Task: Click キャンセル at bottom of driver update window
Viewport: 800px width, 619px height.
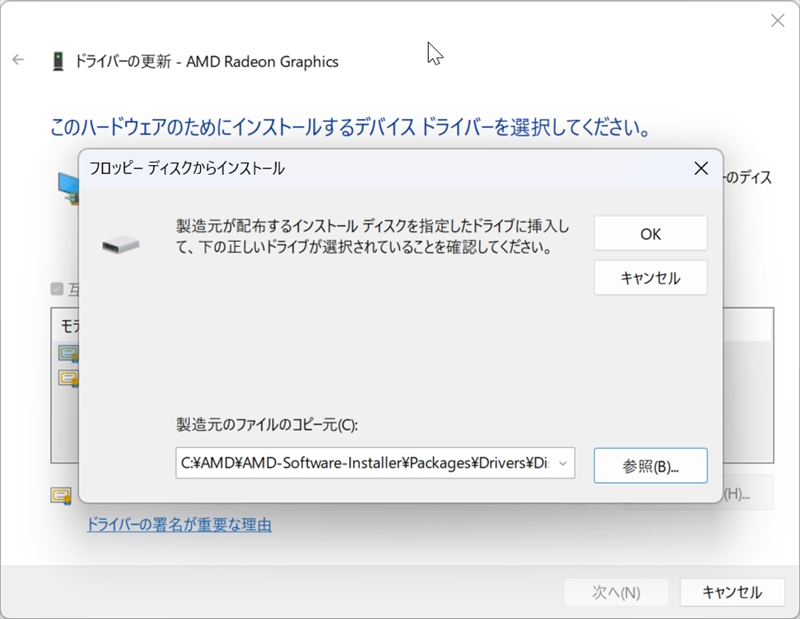Action: coord(732,592)
